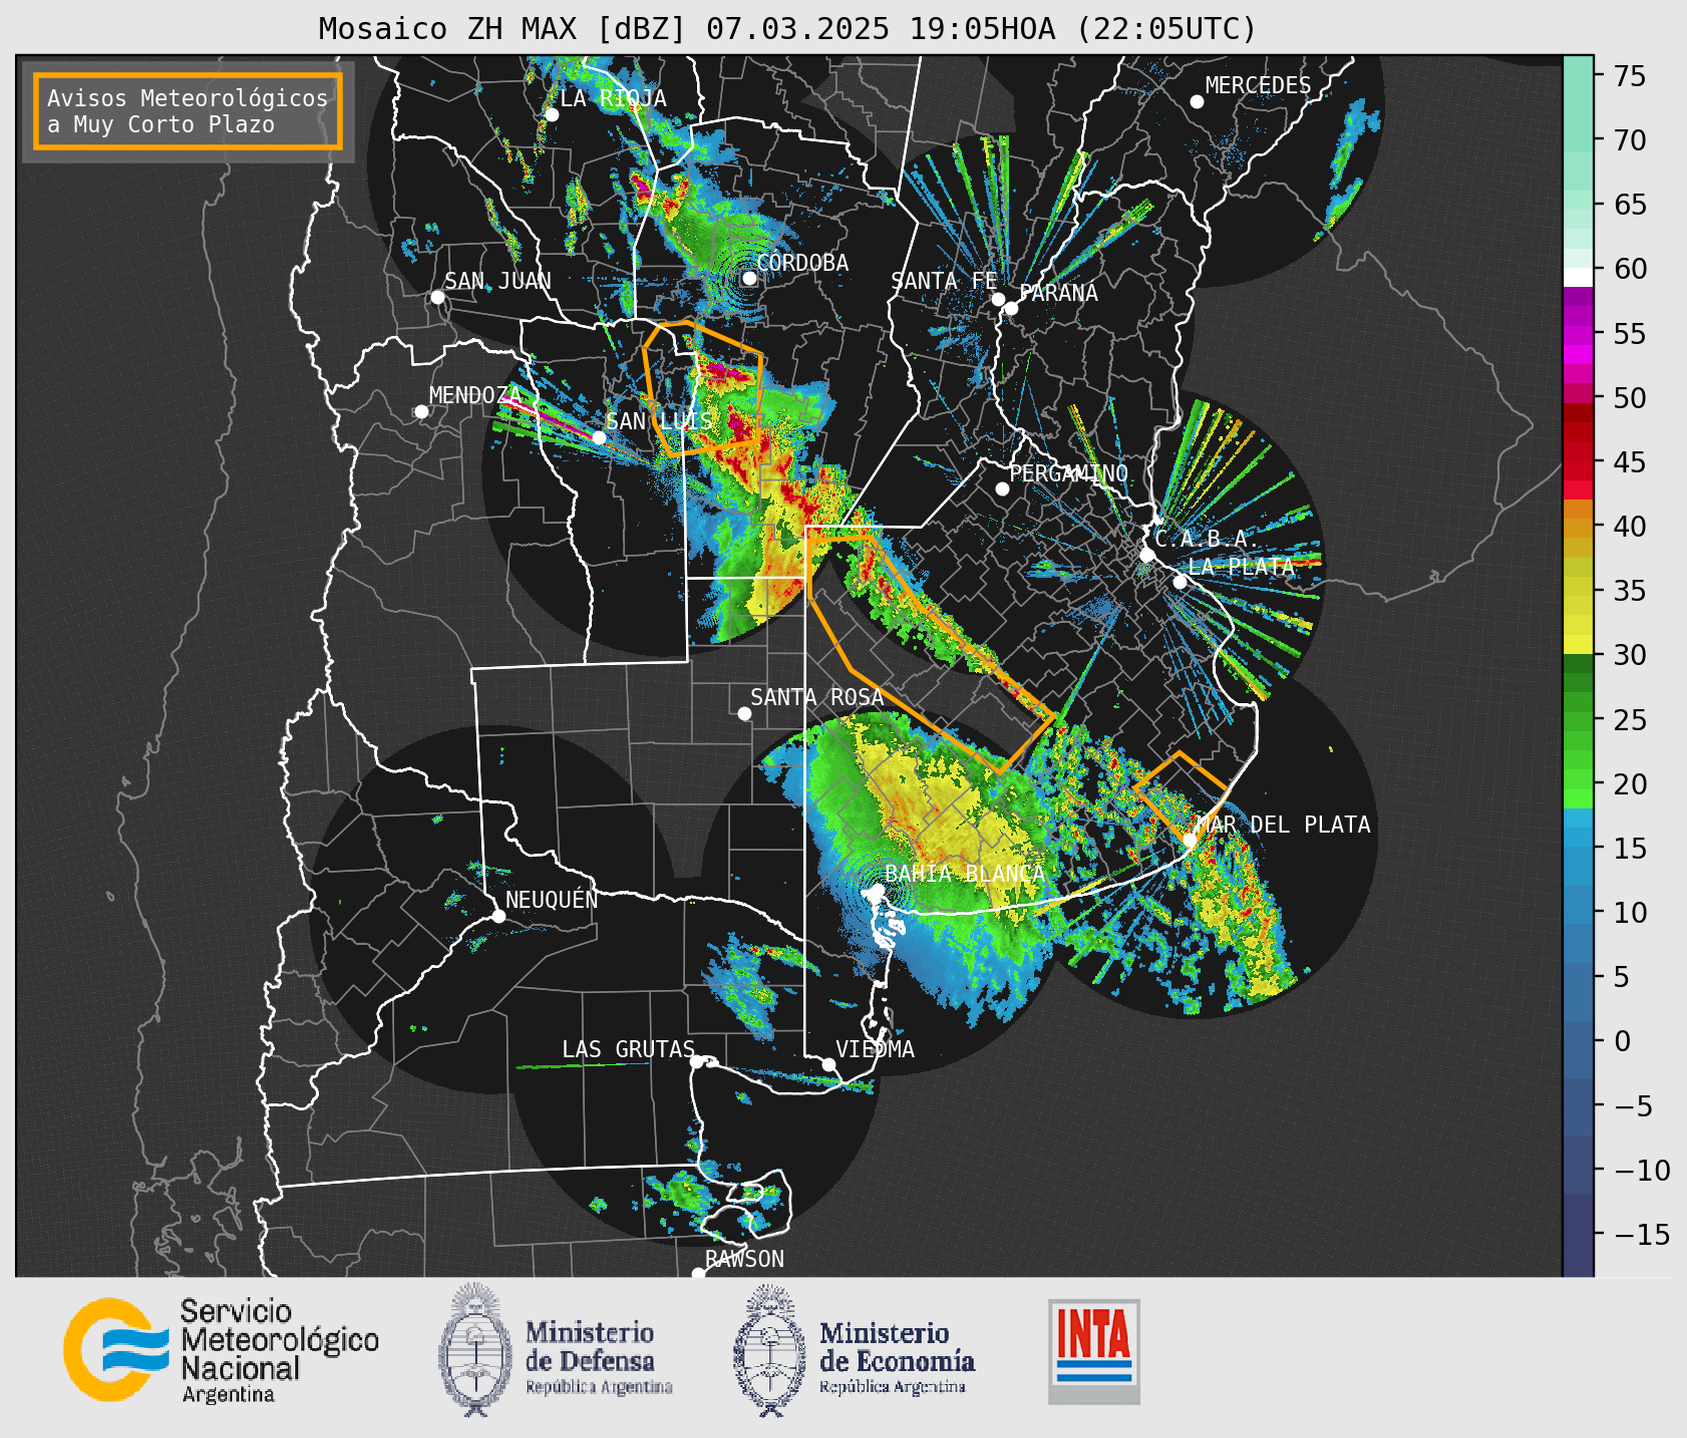Click the CORDOBA label text
This screenshot has height=1438, width=1687.
802,263
